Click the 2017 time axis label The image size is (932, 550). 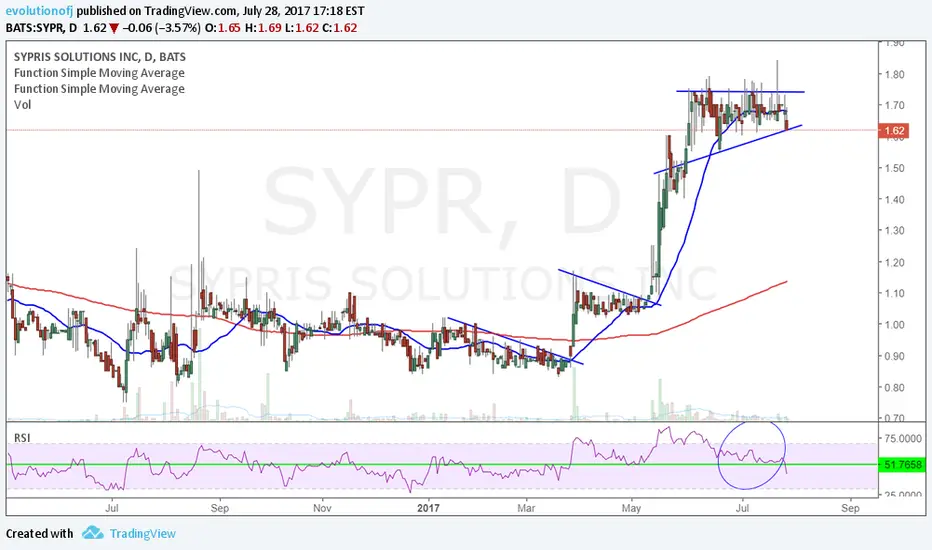pyautogui.click(x=429, y=508)
